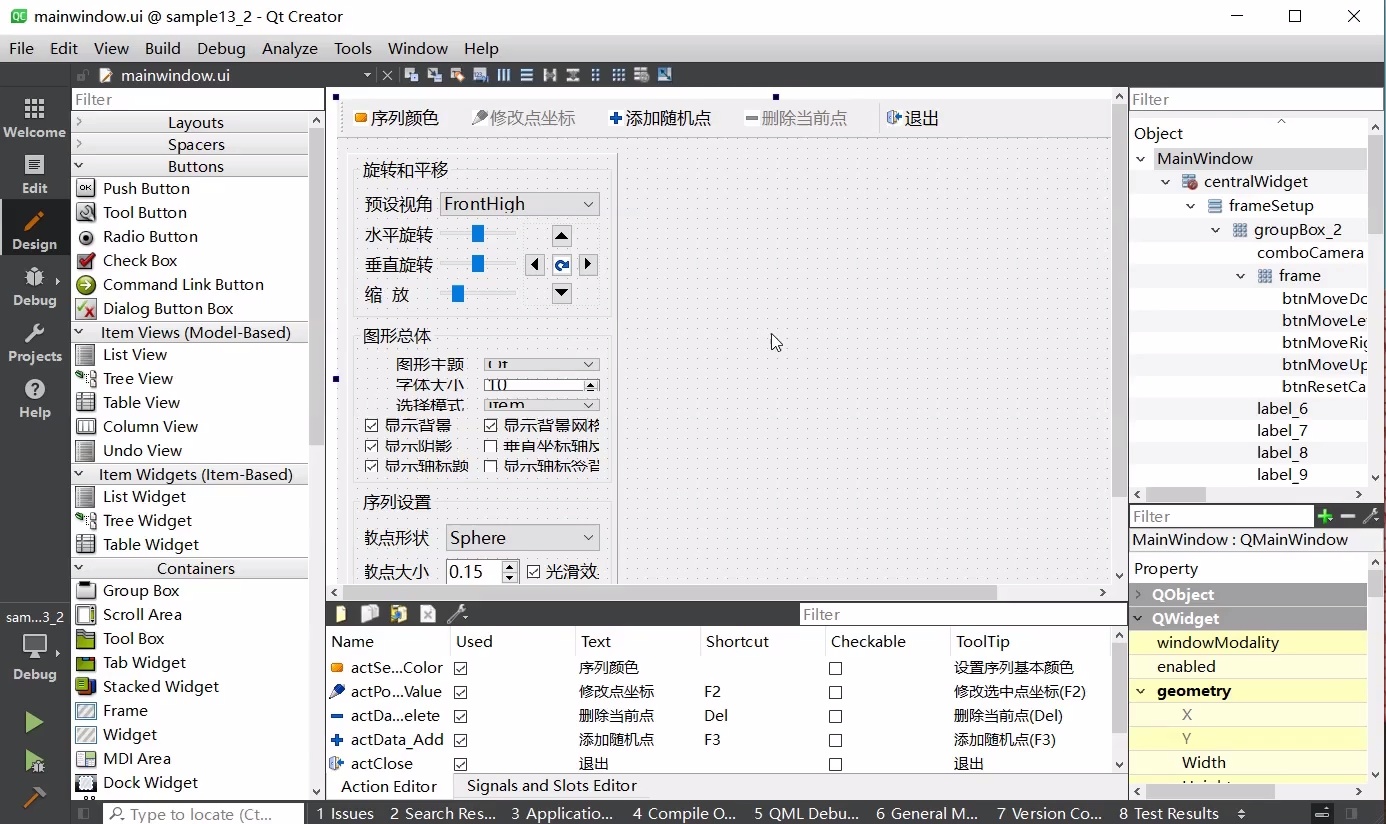This screenshot has height=824, width=1386.
Task: Collapse the Containers widget category
Action: (x=79, y=568)
